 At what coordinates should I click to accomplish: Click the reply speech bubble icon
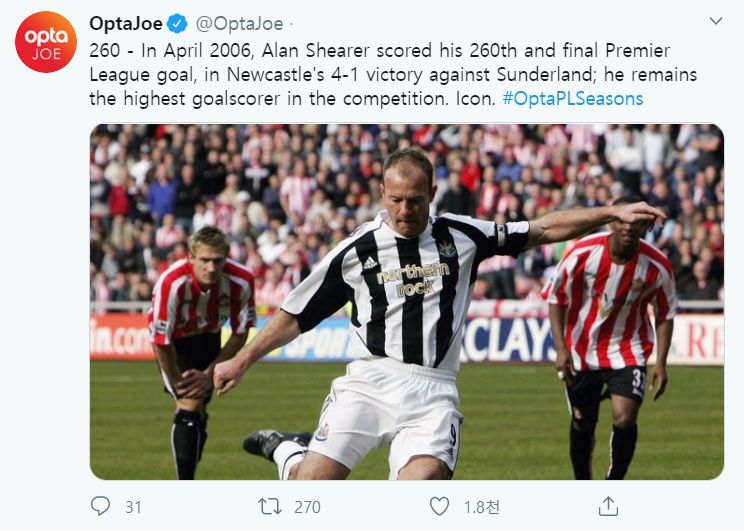100,506
